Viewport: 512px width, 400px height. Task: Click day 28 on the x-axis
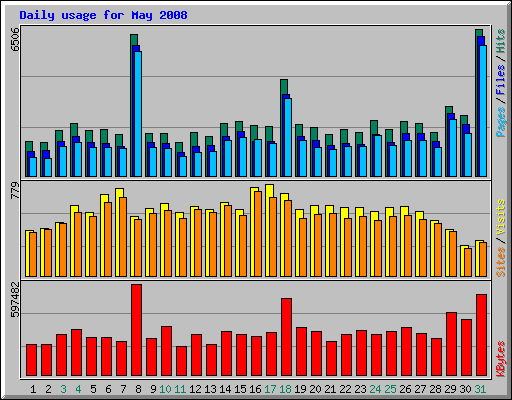[435, 389]
